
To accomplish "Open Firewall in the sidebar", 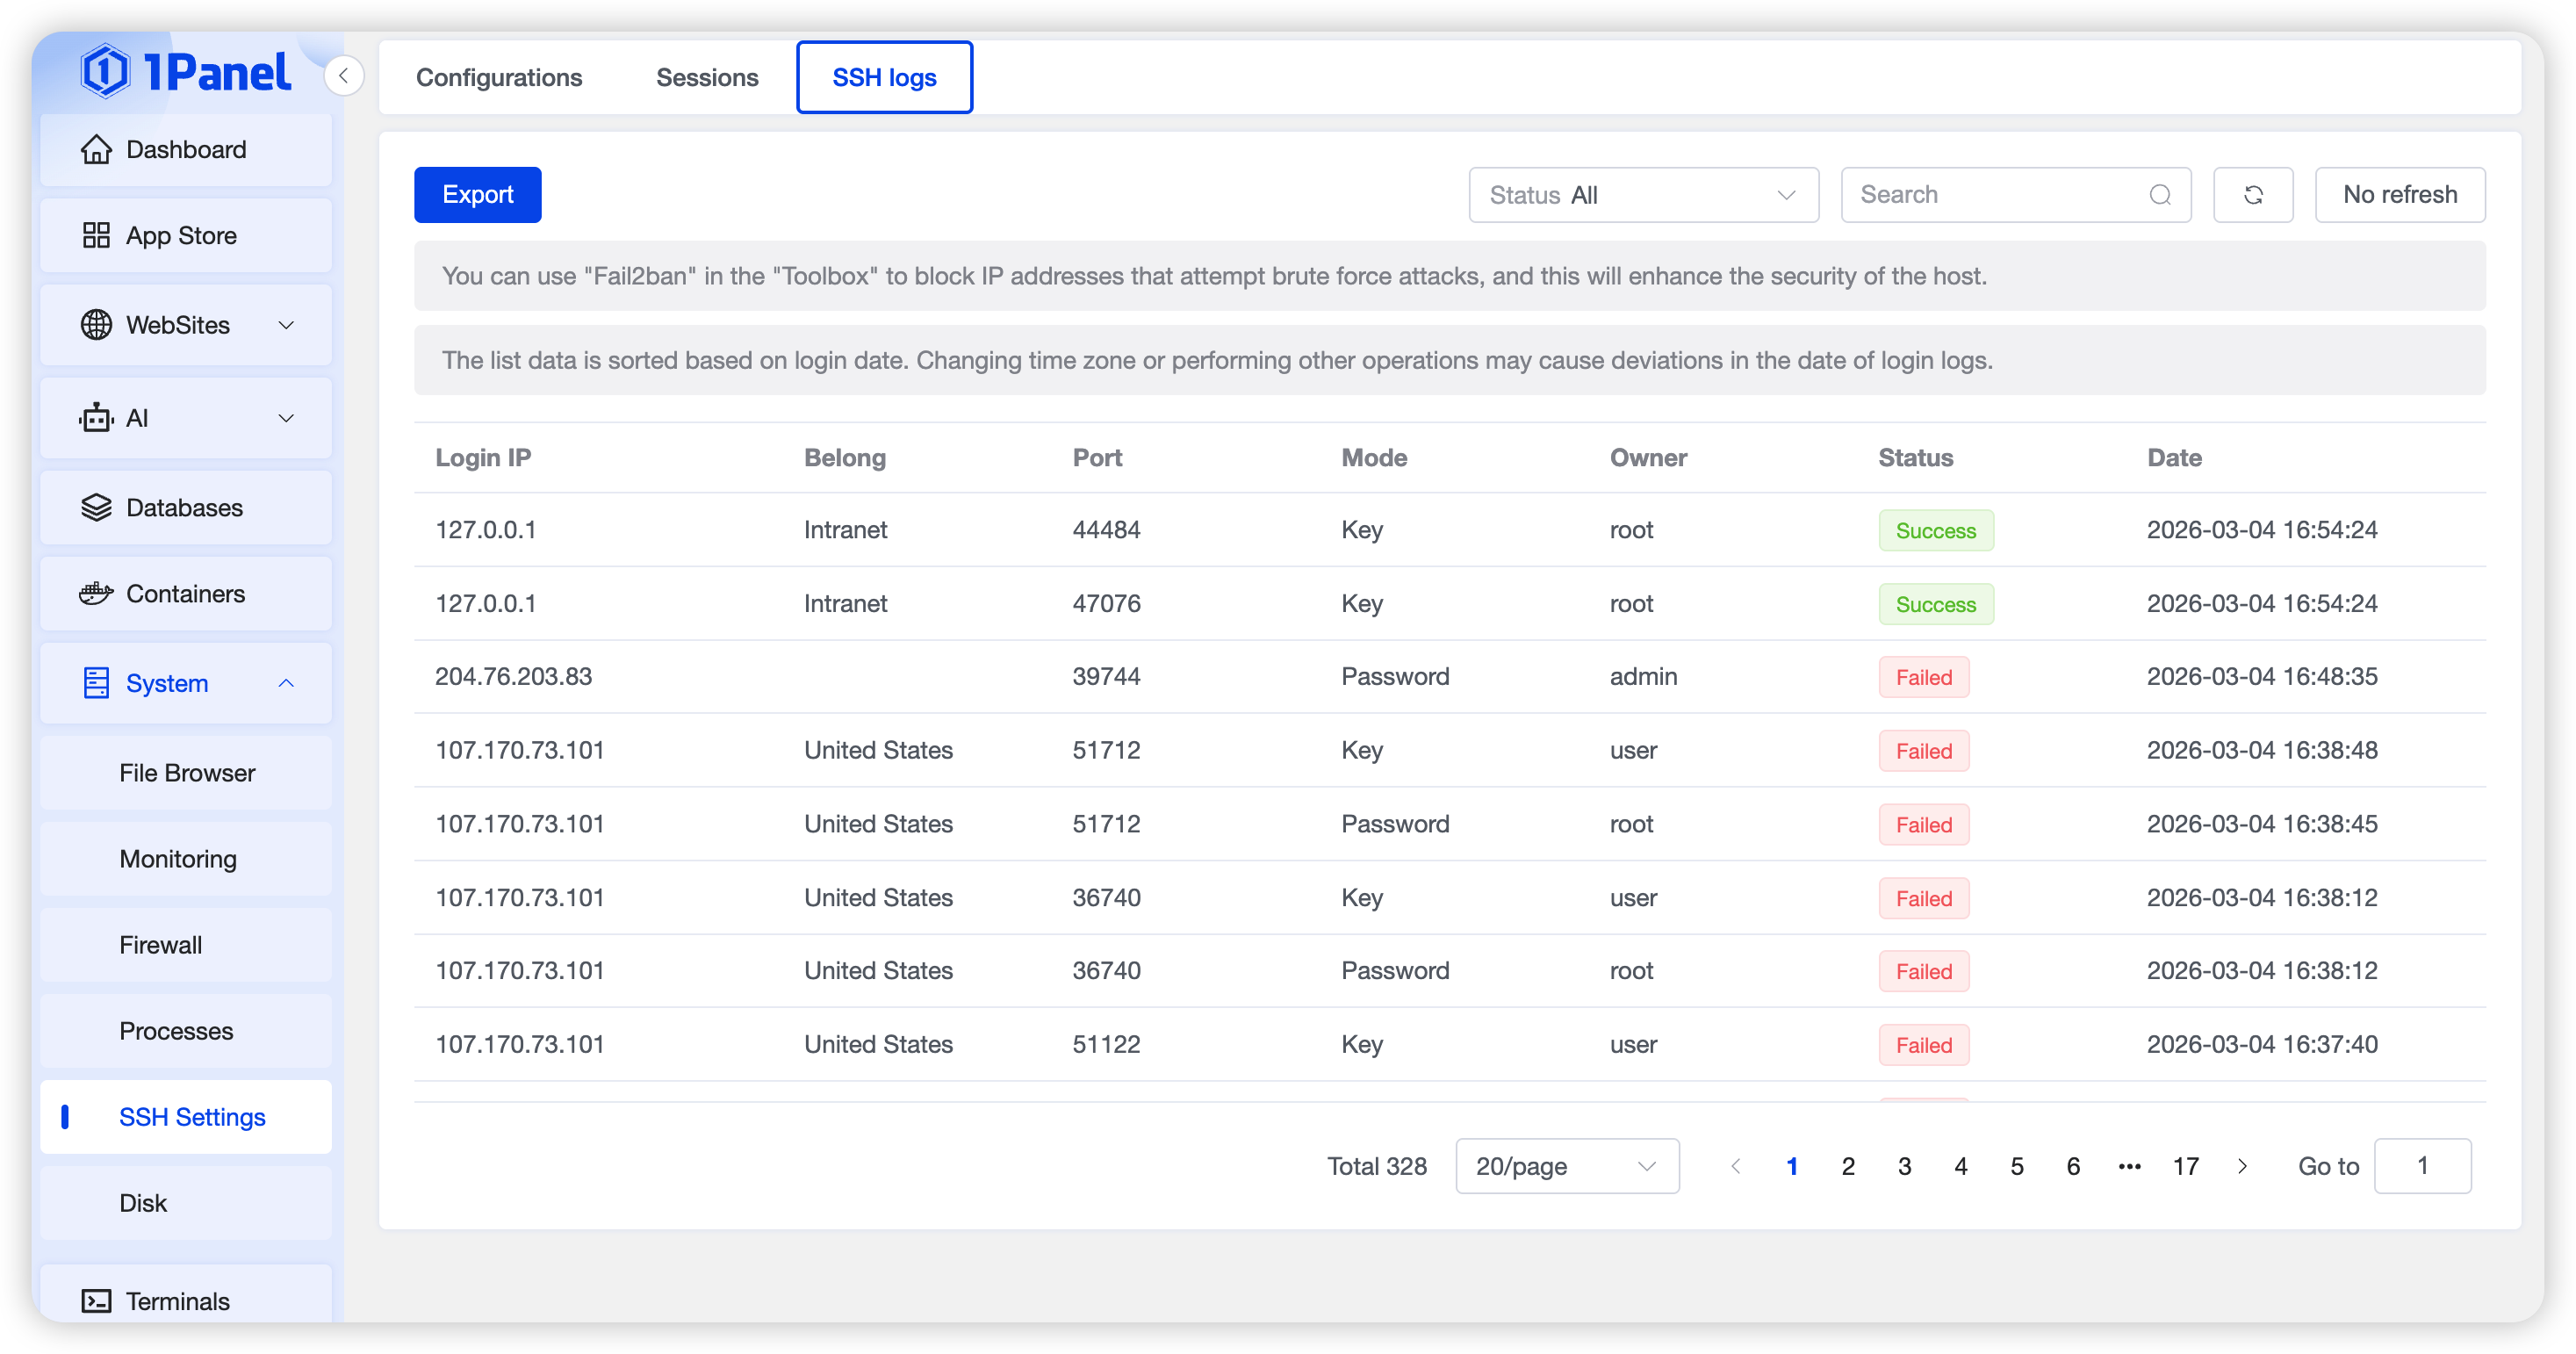I will coord(161,945).
